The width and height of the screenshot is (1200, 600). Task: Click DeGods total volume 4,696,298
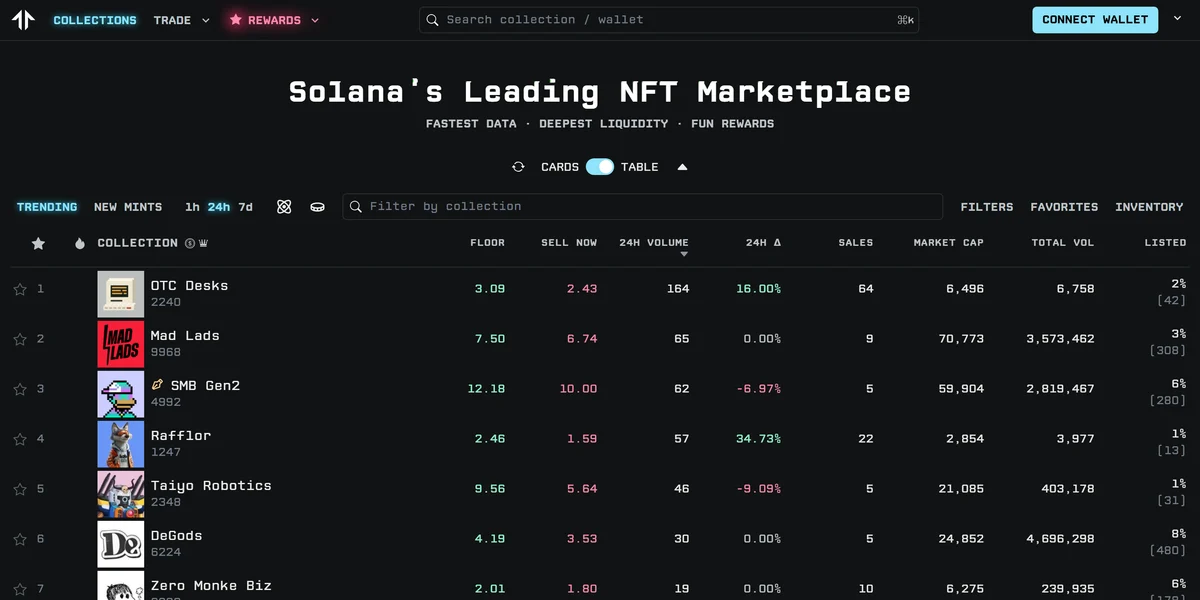[x=1060, y=539]
